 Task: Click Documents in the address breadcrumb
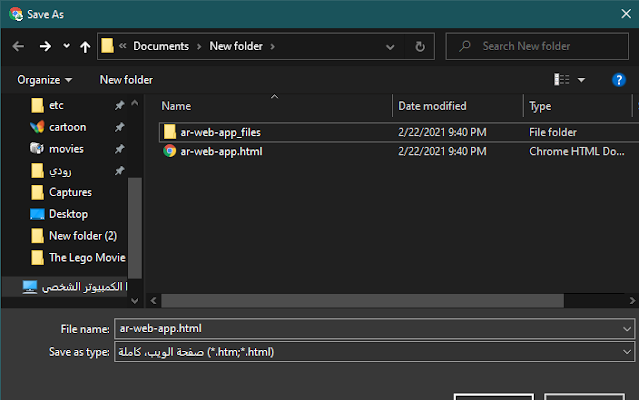tap(161, 46)
